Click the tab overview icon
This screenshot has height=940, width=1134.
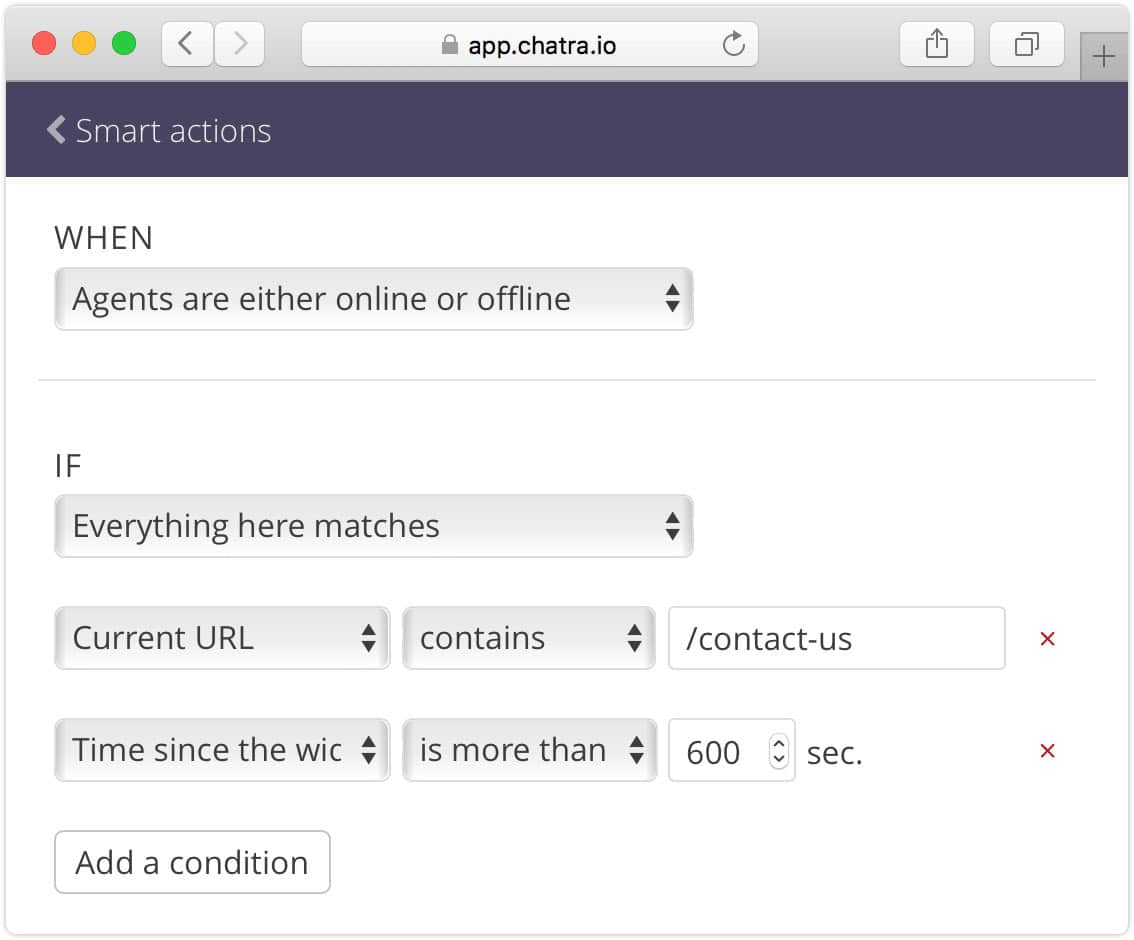(x=1026, y=43)
